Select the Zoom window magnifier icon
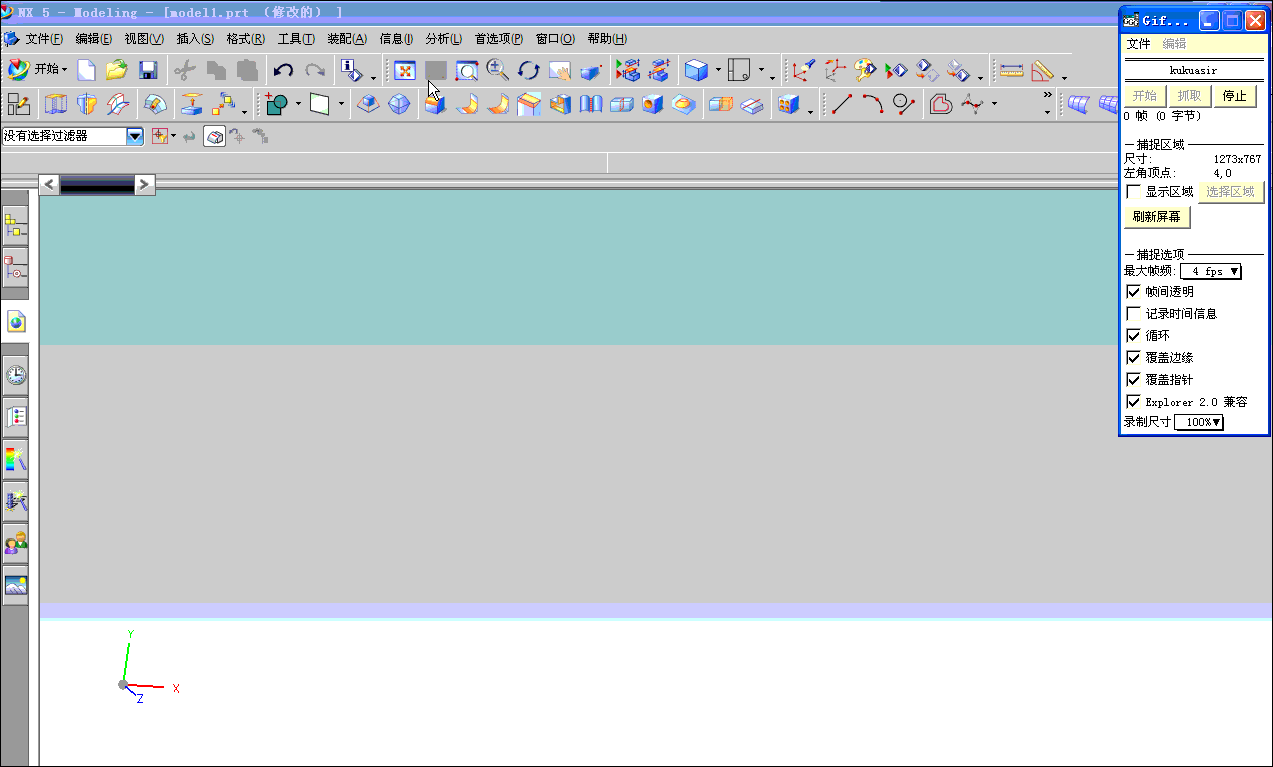The image size is (1273, 767). [x=467, y=70]
